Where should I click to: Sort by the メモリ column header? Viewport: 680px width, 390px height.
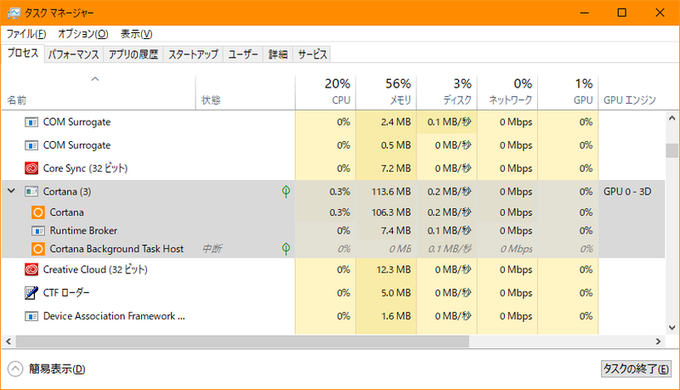[x=386, y=92]
